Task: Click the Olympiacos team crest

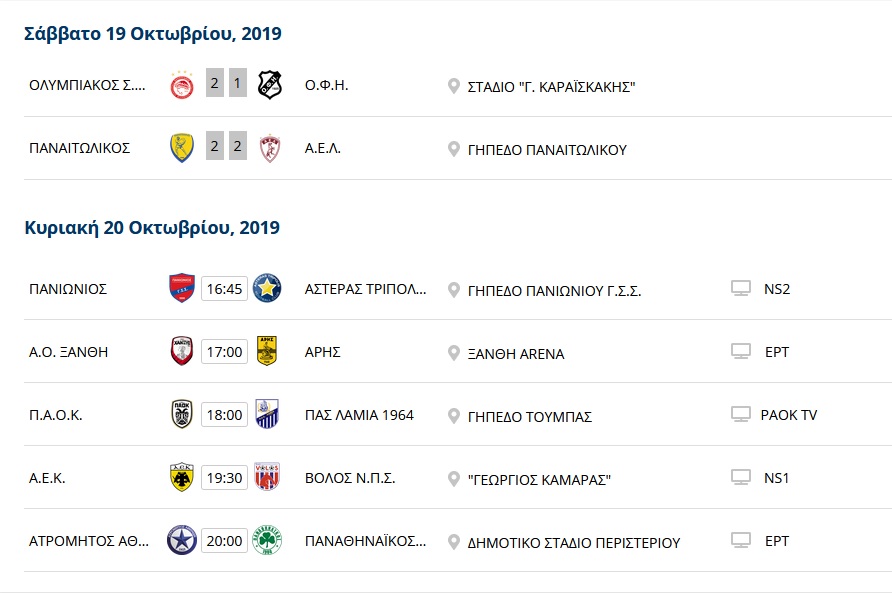Action: [x=182, y=85]
